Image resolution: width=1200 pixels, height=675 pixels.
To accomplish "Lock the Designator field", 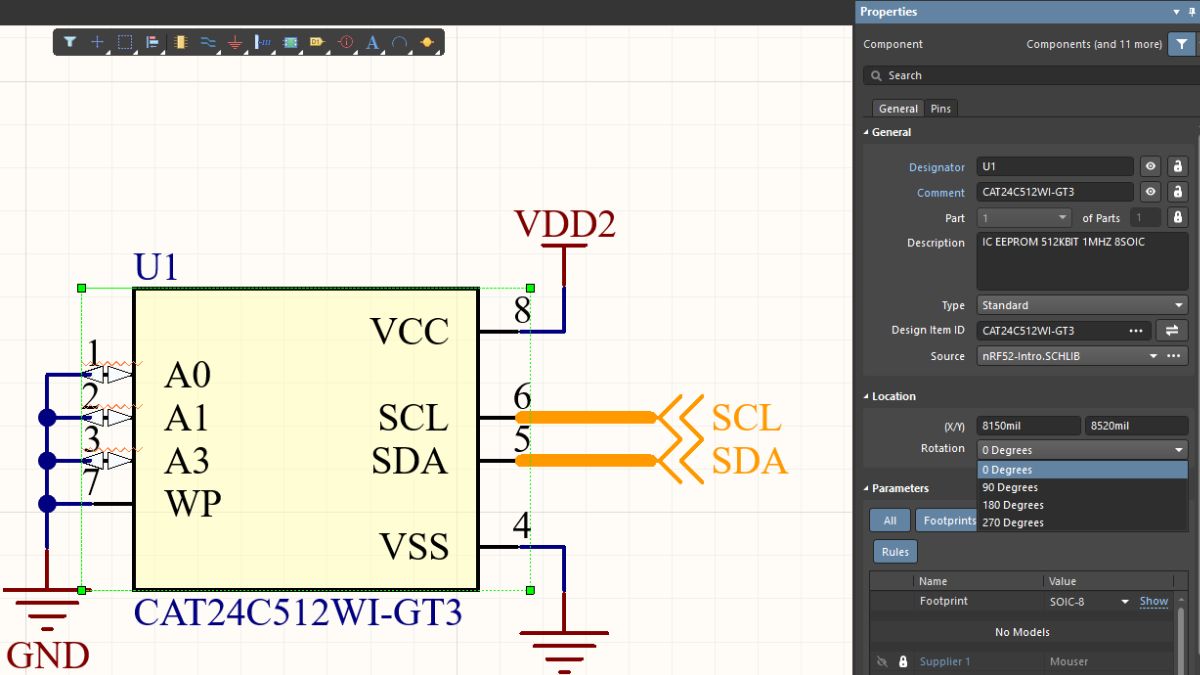I will [1177, 167].
